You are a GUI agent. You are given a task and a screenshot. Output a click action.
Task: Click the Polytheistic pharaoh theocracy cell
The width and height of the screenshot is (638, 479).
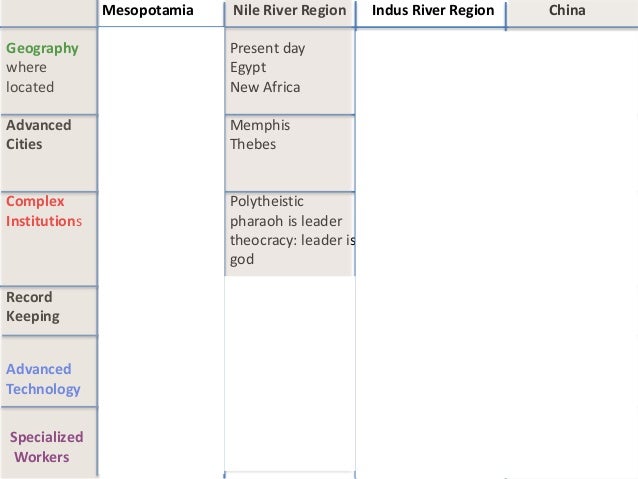290,234
